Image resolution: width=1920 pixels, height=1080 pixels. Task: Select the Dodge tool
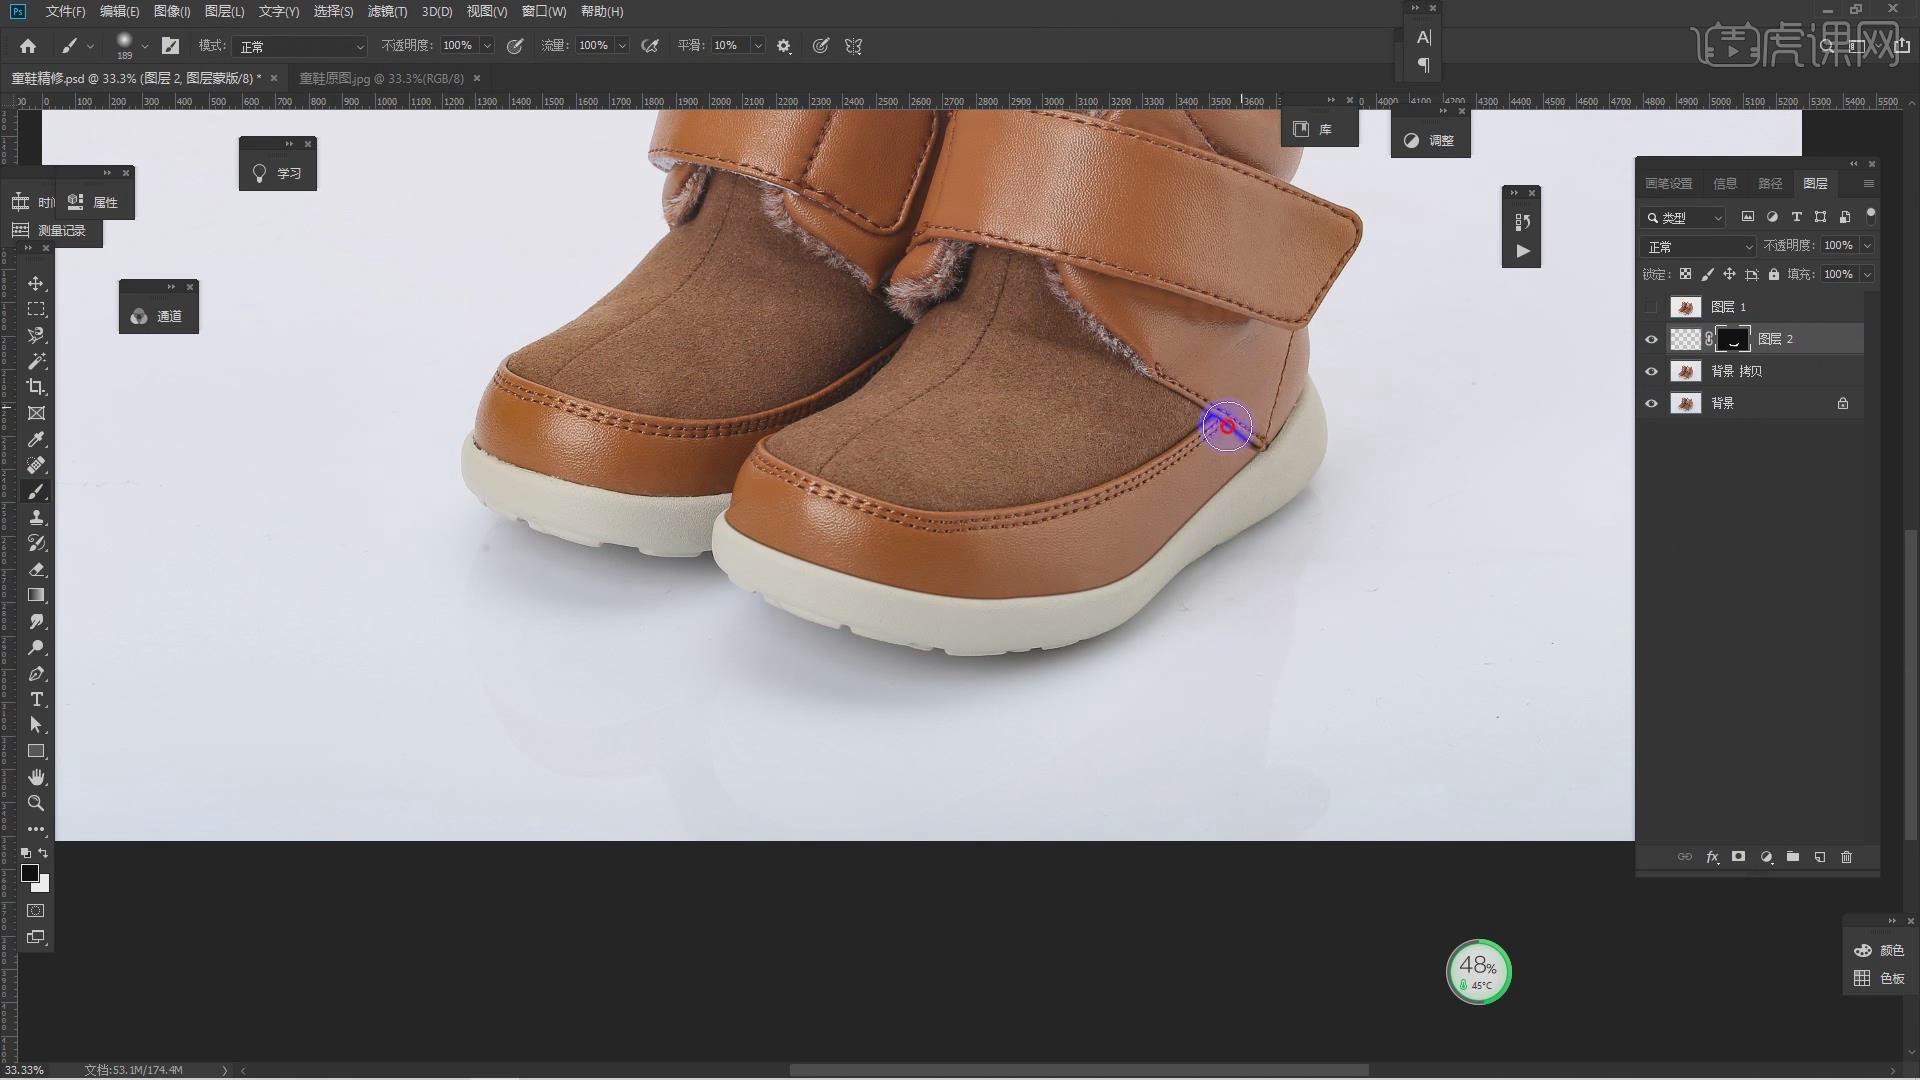[x=36, y=647]
